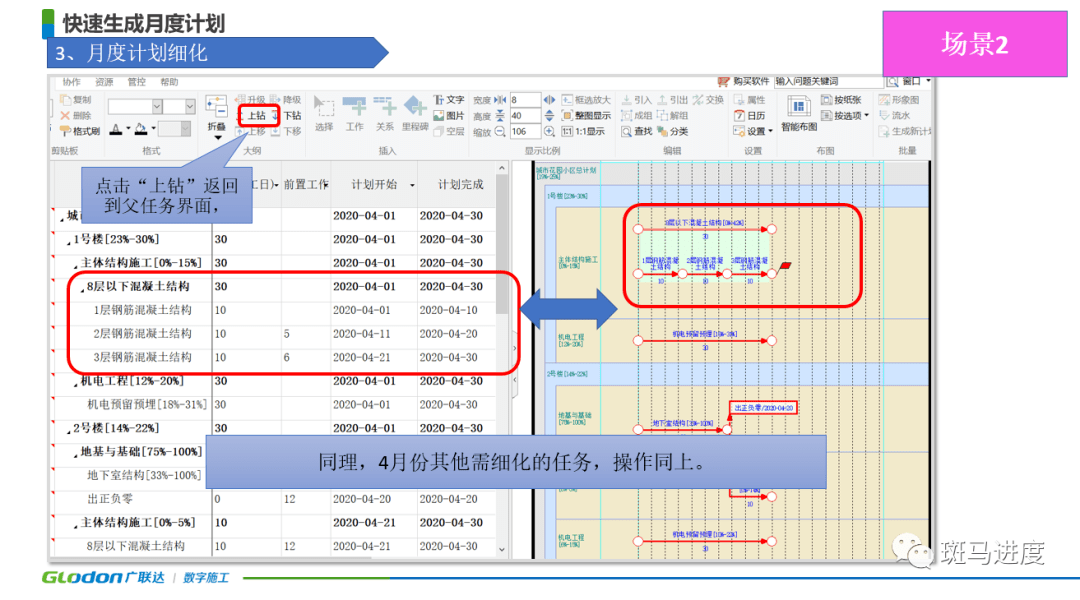Click the 1:1显示 actual size icon
Image resolution: width=1080 pixels, height=600 pixels.
coord(567,131)
